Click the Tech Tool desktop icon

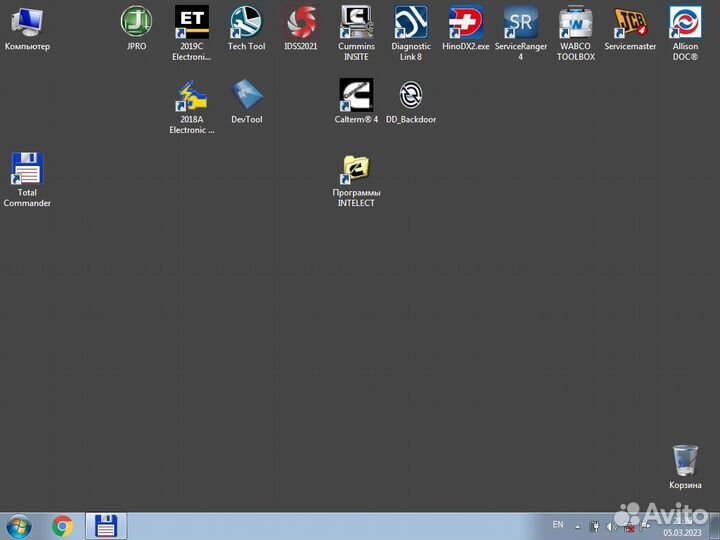click(246, 22)
